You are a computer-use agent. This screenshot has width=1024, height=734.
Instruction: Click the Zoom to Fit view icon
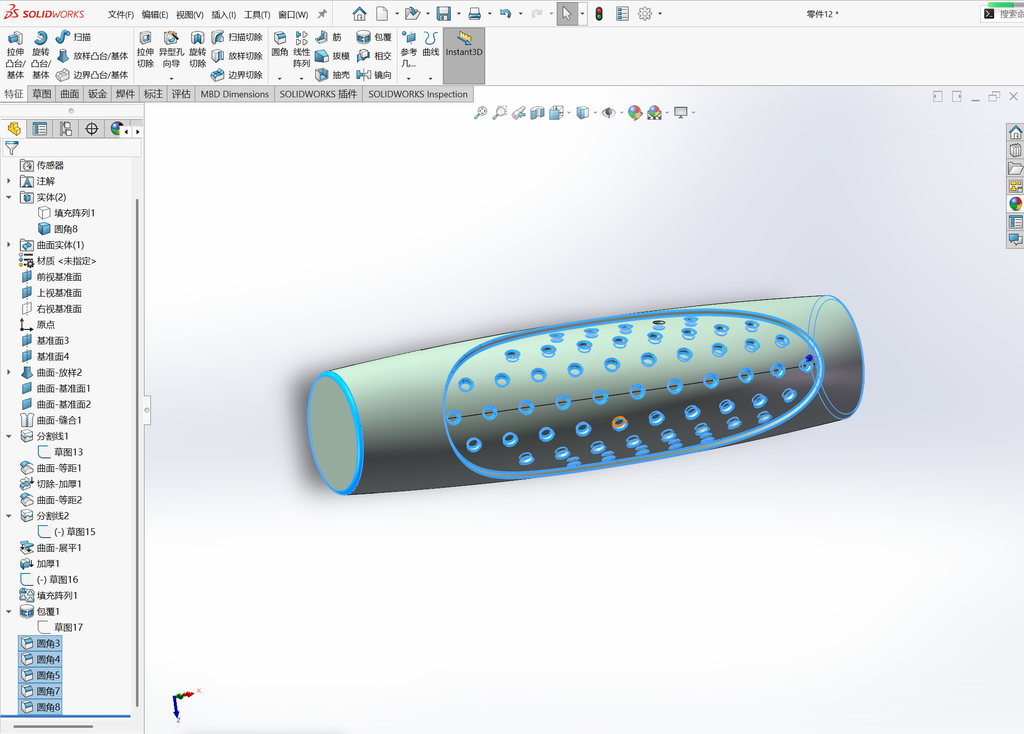pyautogui.click(x=480, y=113)
